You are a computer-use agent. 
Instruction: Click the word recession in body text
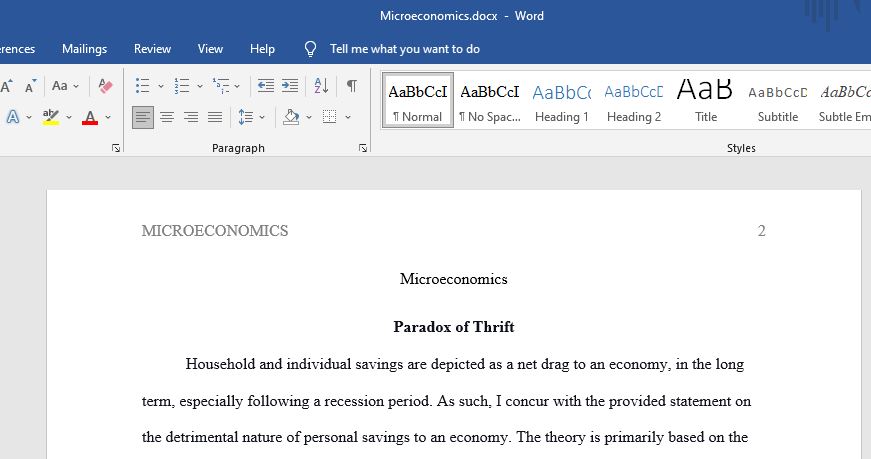(356, 401)
